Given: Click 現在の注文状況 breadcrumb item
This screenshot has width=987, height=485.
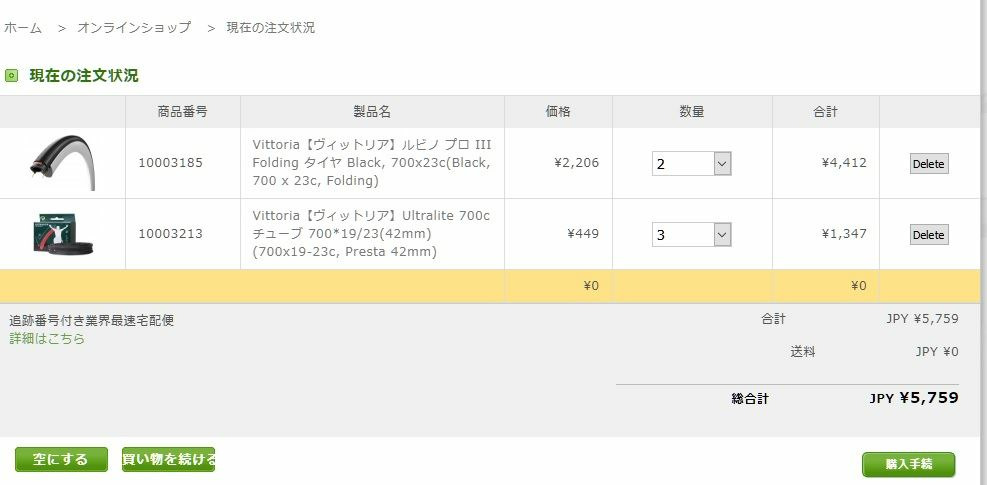Looking at the screenshot, I should 271,28.
